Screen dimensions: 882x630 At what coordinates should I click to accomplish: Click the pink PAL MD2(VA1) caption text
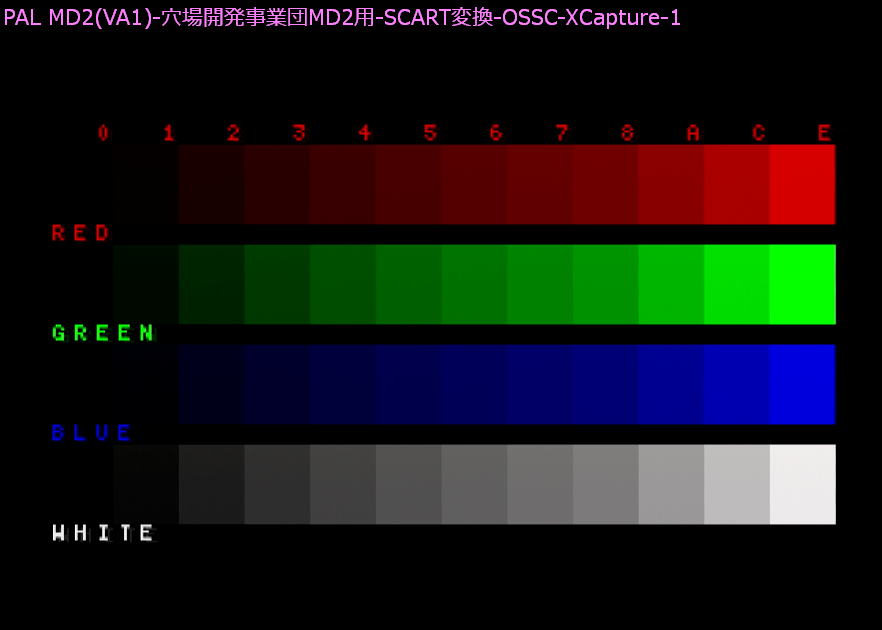[x=342, y=17]
